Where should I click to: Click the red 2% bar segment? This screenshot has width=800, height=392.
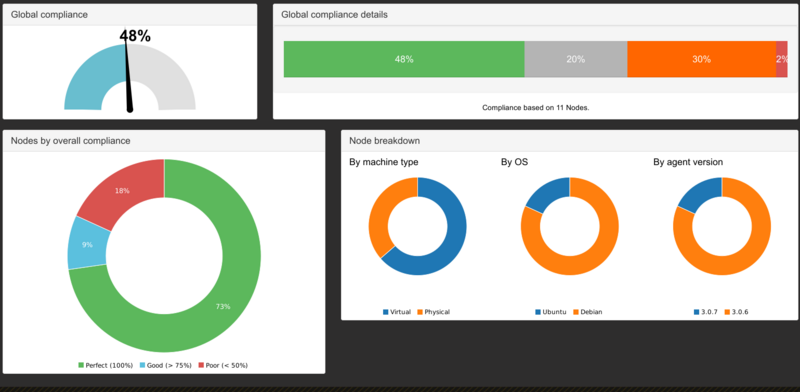click(782, 59)
